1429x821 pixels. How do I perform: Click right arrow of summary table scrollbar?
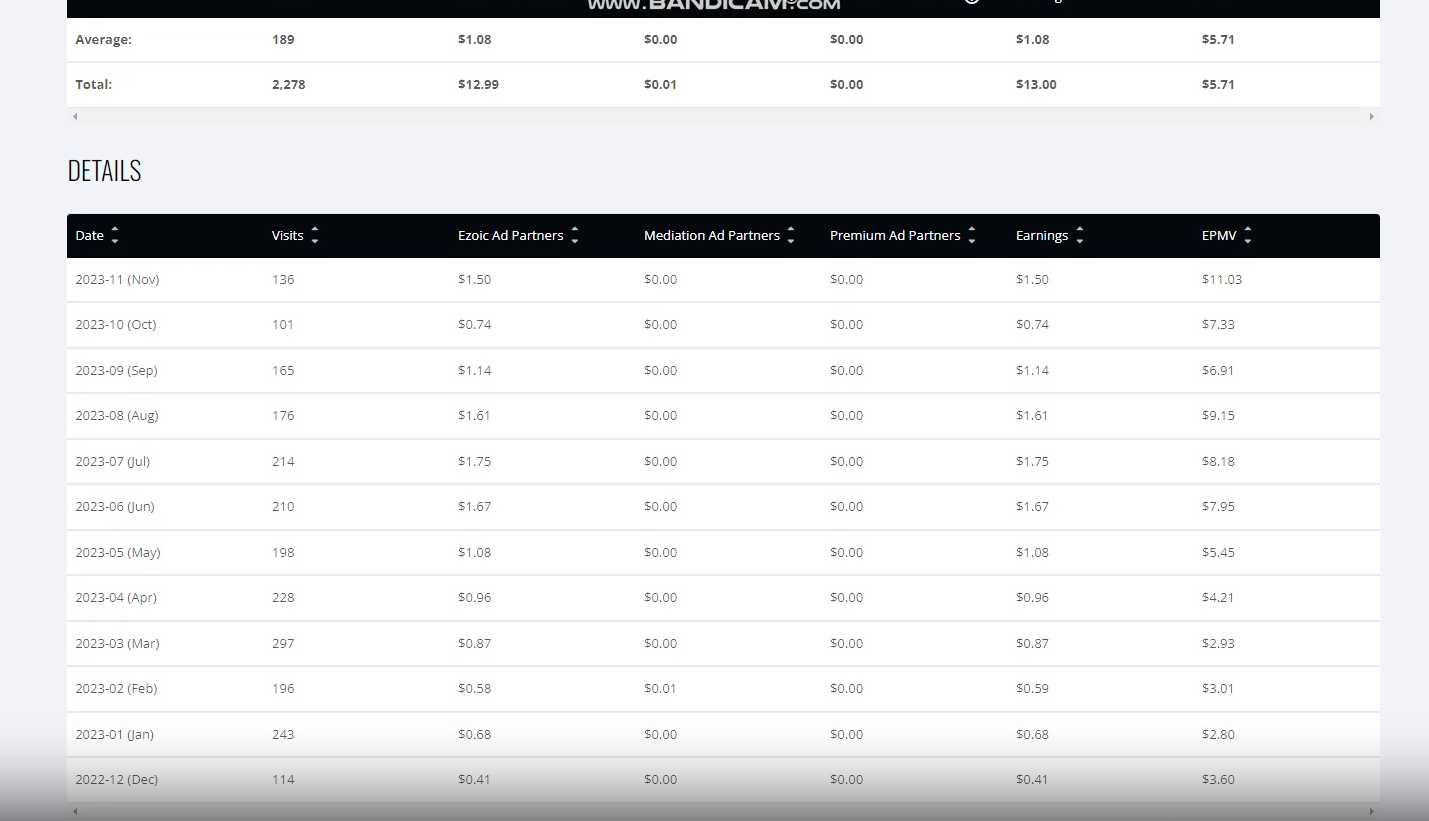pos(1372,117)
